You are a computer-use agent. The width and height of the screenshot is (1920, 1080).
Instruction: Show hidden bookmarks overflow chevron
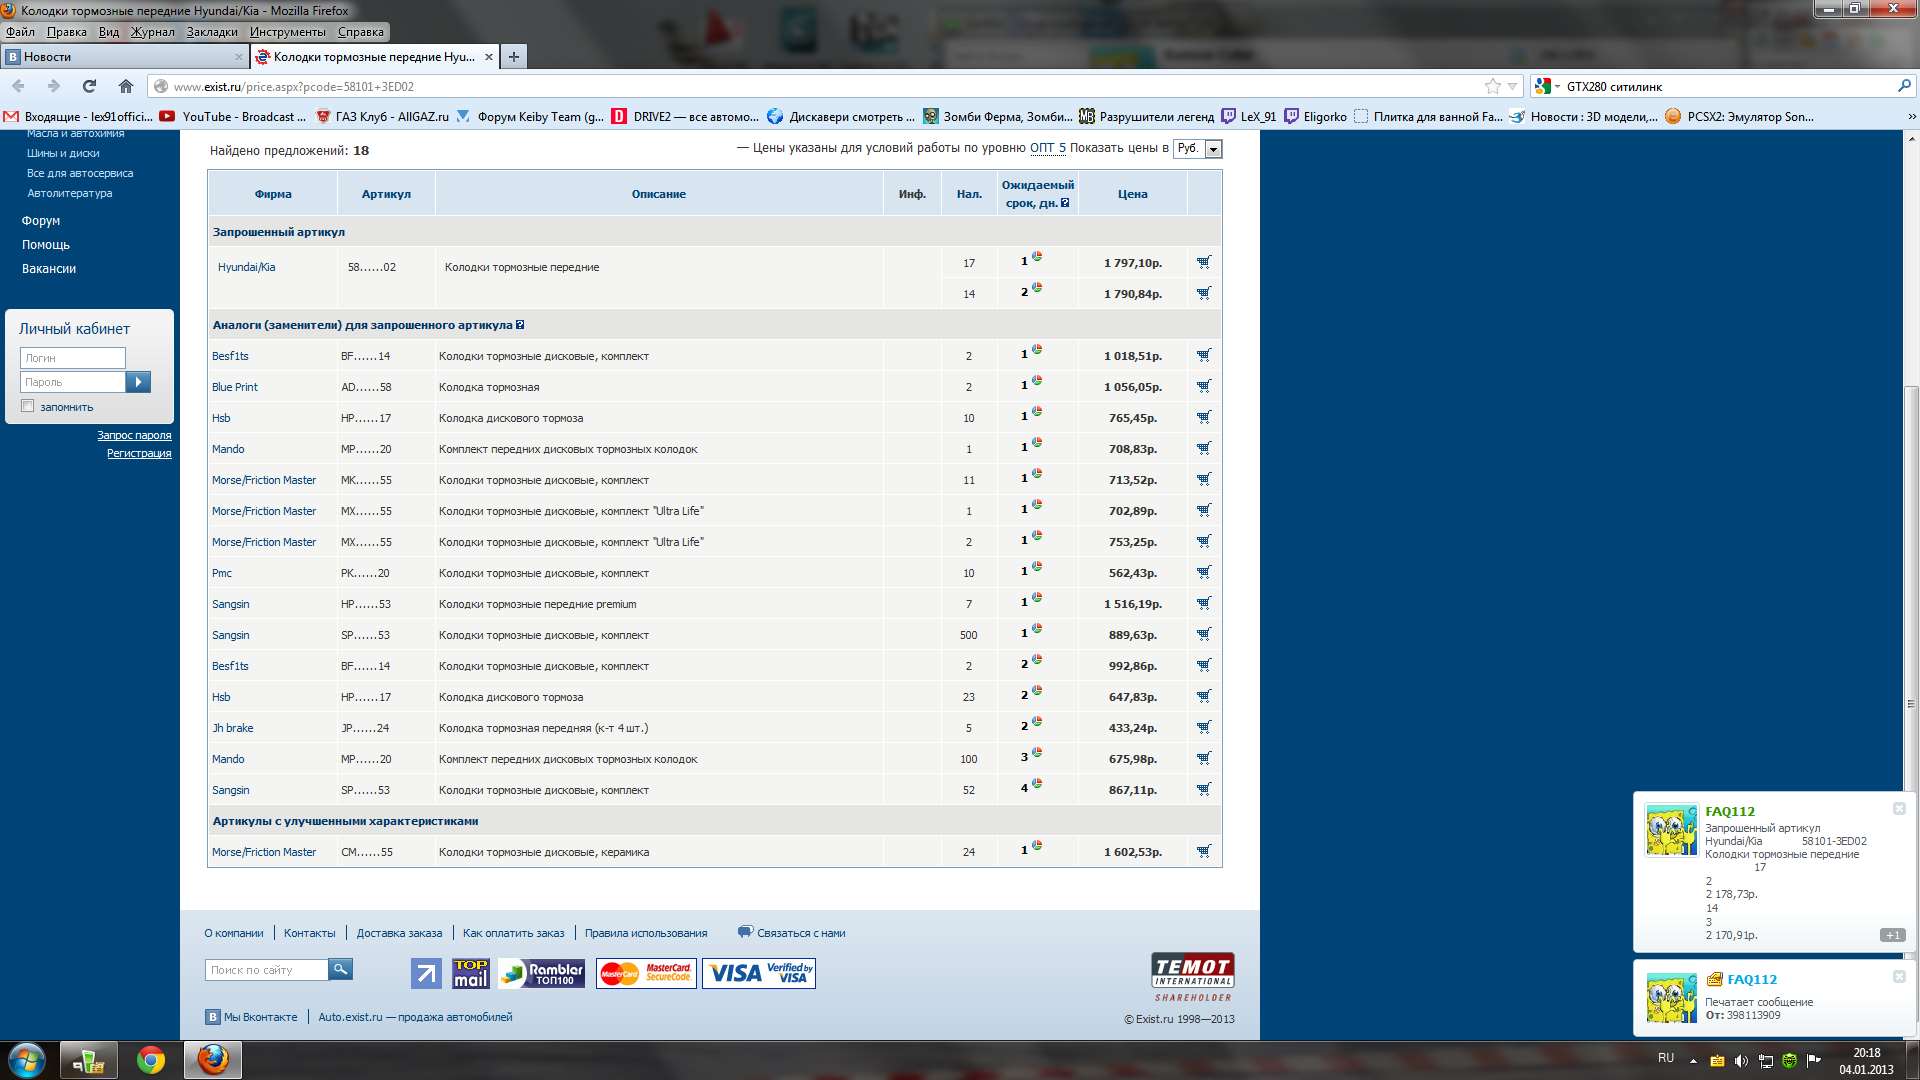coord(1911,116)
